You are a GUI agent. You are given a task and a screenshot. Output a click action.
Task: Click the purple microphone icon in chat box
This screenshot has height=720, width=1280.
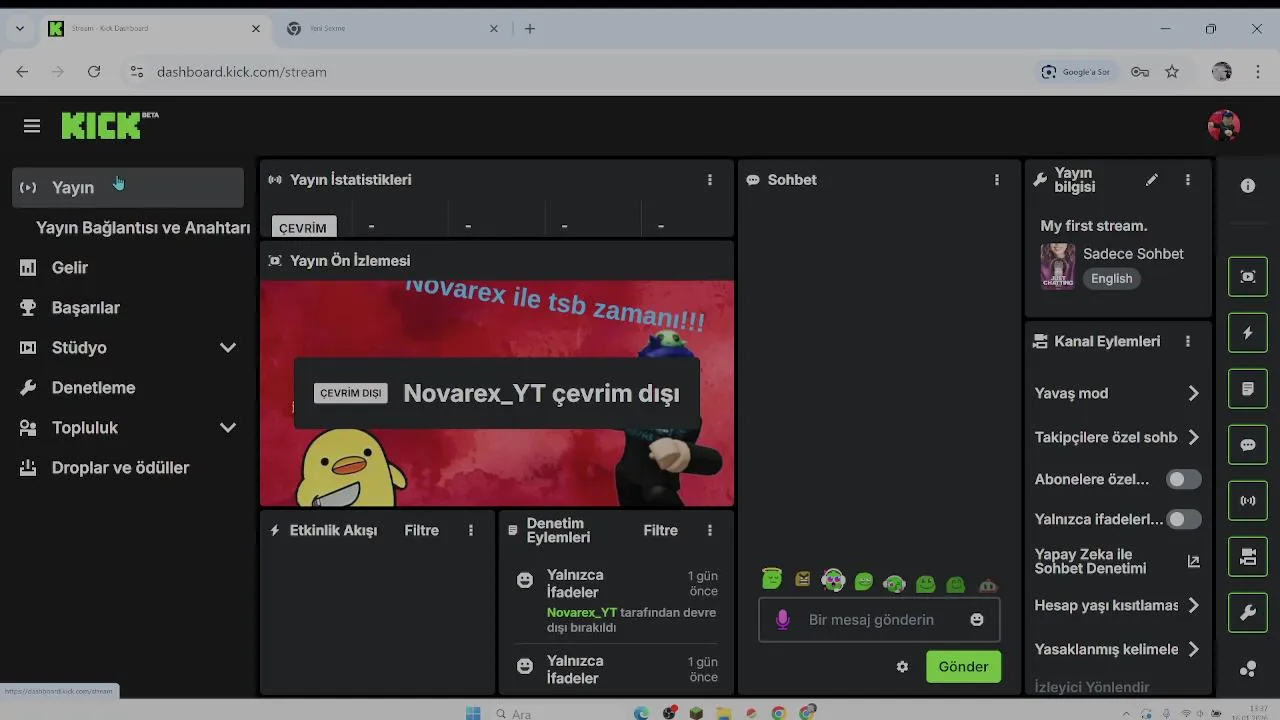[783, 620]
